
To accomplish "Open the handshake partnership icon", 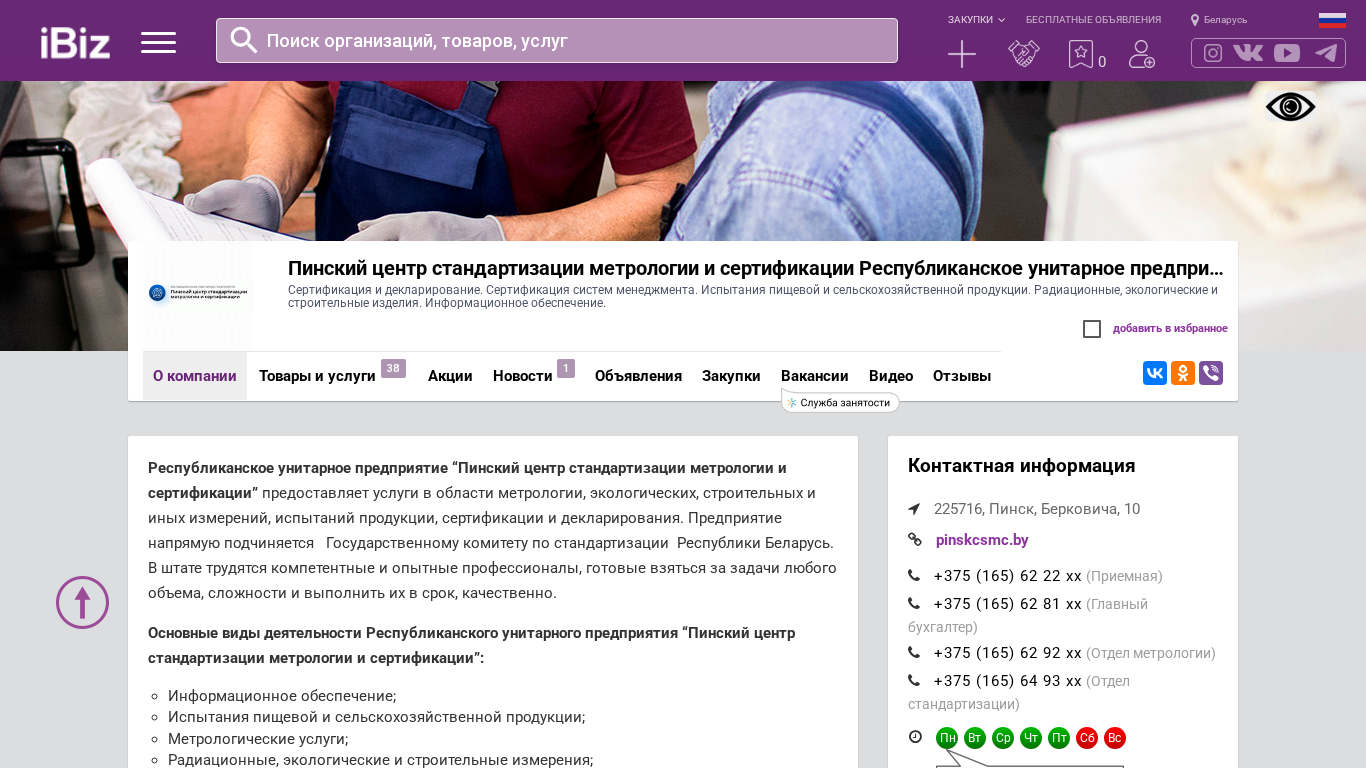I will [x=1024, y=54].
